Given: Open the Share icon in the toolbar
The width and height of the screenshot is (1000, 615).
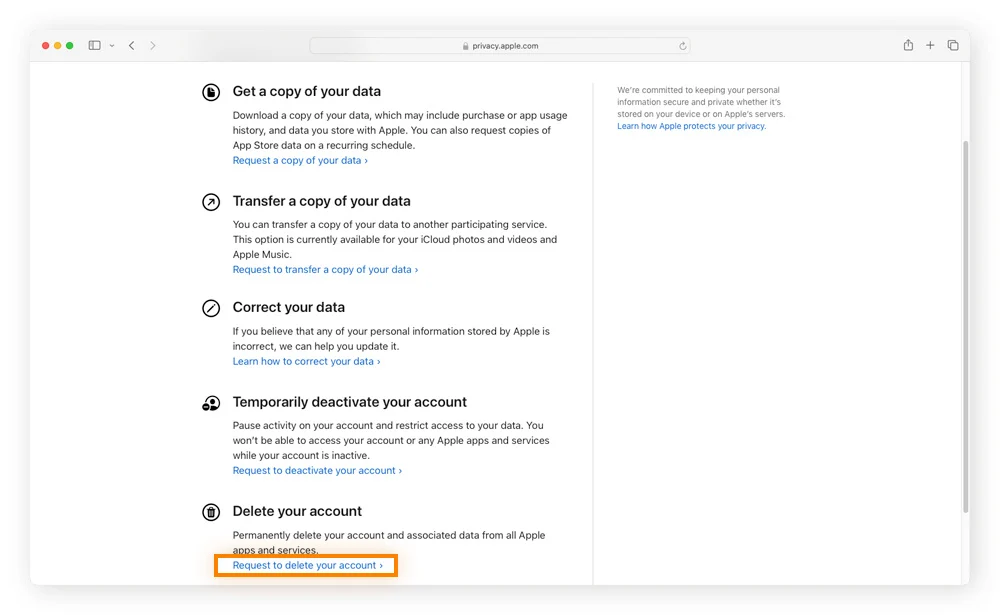Looking at the screenshot, I should tap(908, 45).
